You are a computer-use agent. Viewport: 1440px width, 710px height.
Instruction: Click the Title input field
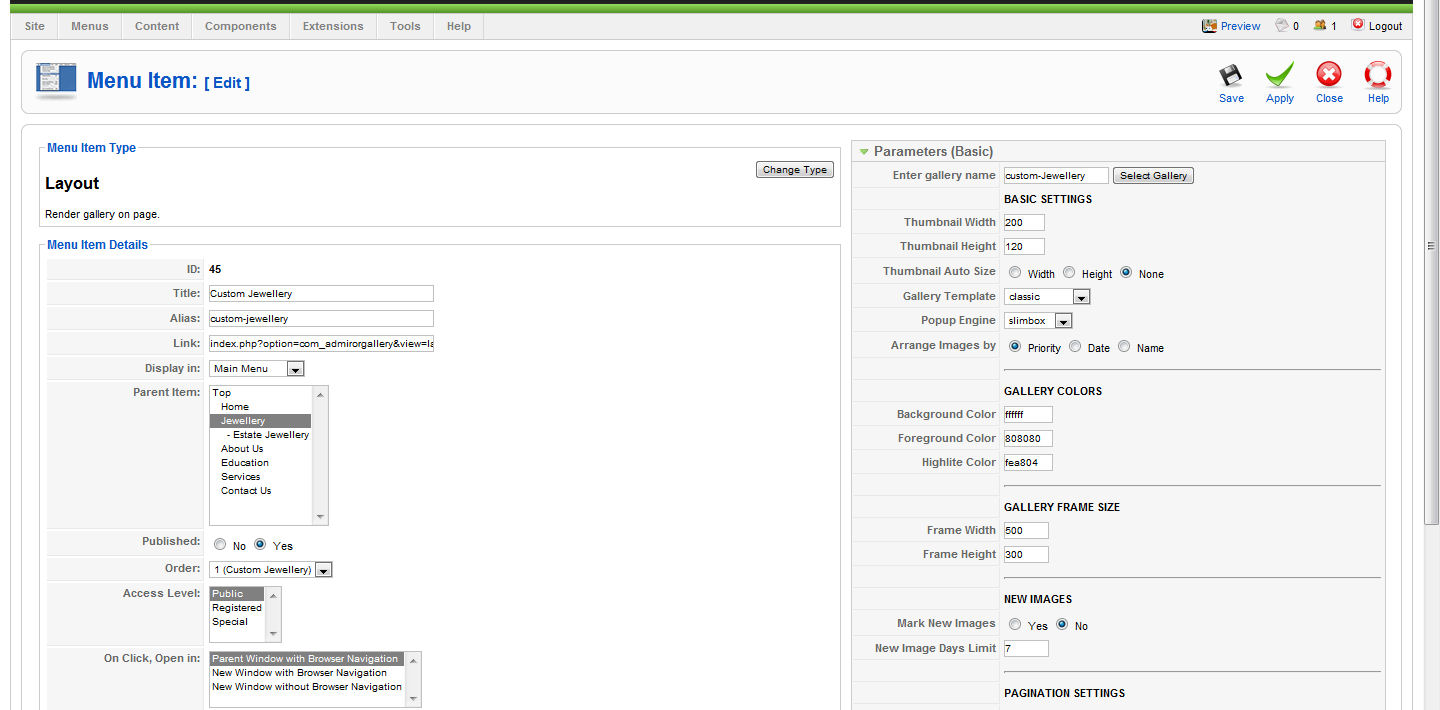click(x=321, y=294)
